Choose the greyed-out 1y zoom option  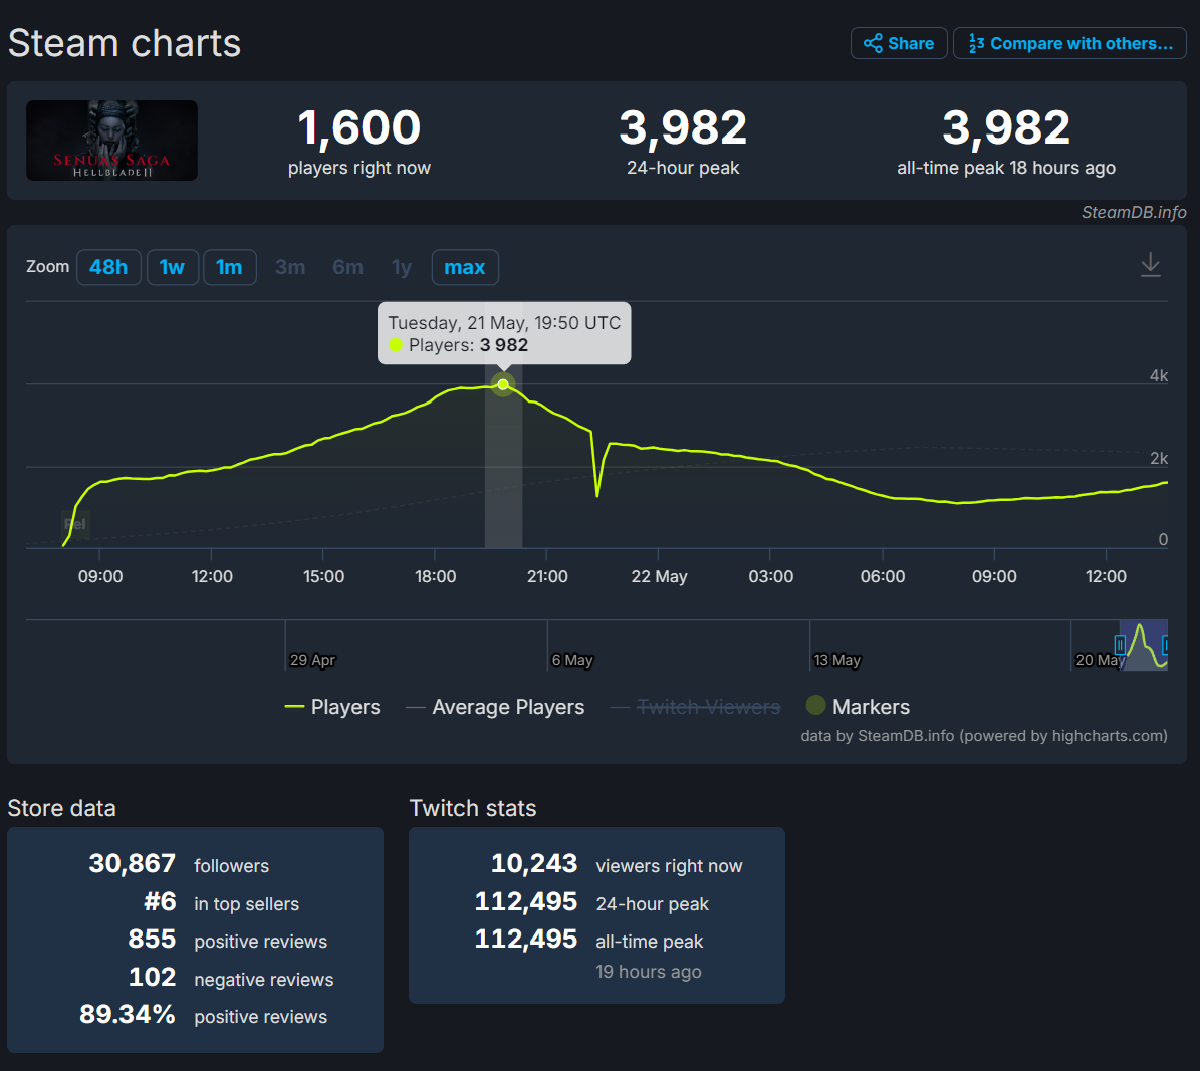pos(402,267)
